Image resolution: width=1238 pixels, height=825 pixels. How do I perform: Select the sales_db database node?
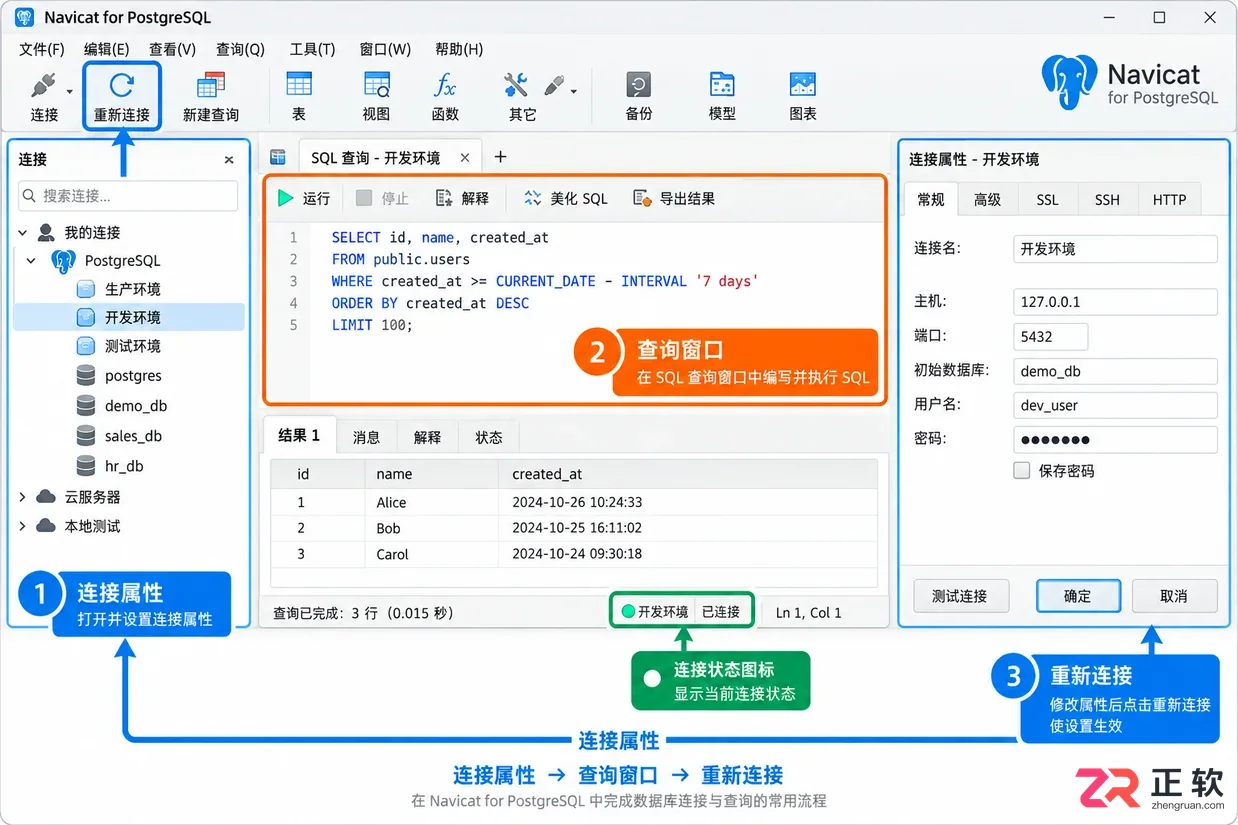(x=133, y=436)
